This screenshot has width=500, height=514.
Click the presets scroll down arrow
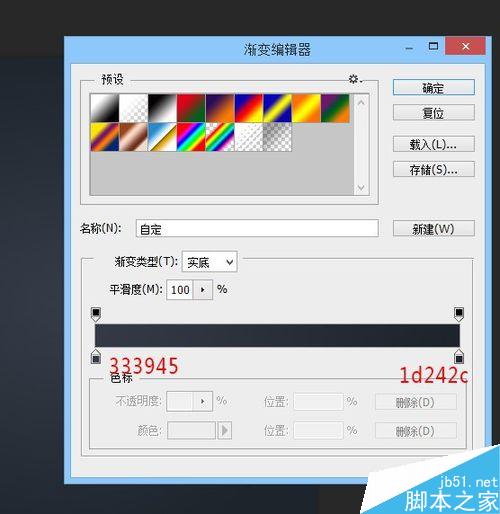361,187
